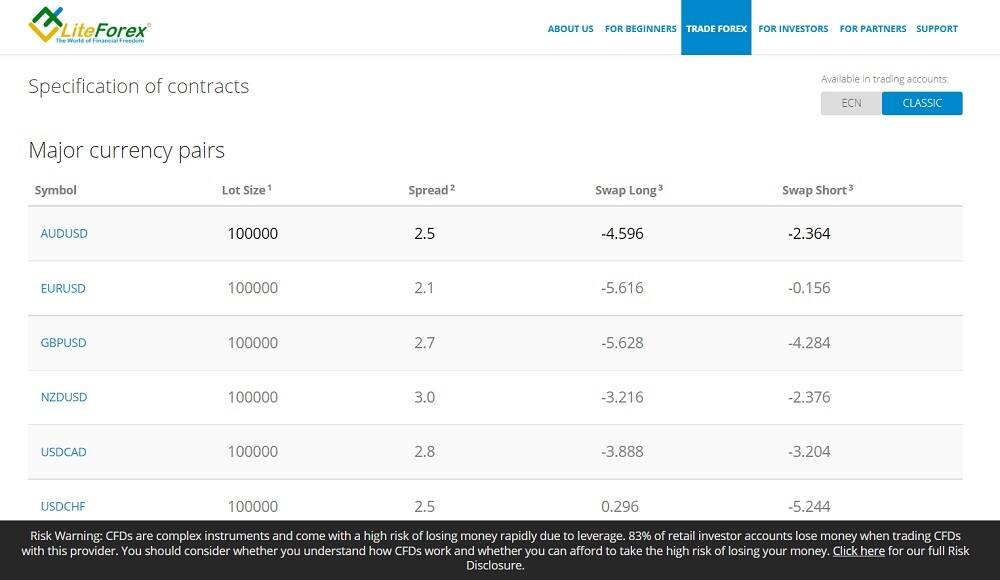Click the LiteForex logo
This screenshot has height=580, width=1000.
click(x=89, y=26)
